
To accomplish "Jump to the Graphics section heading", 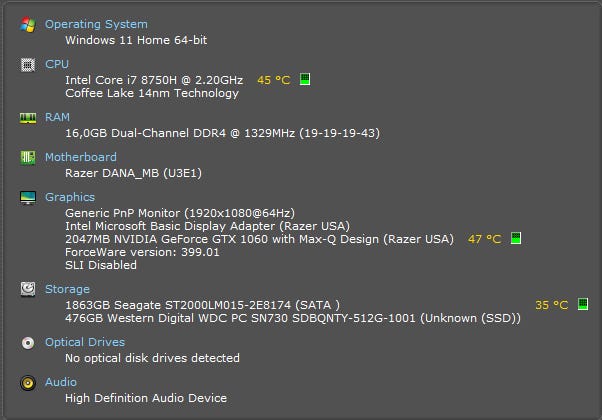I will coord(70,197).
